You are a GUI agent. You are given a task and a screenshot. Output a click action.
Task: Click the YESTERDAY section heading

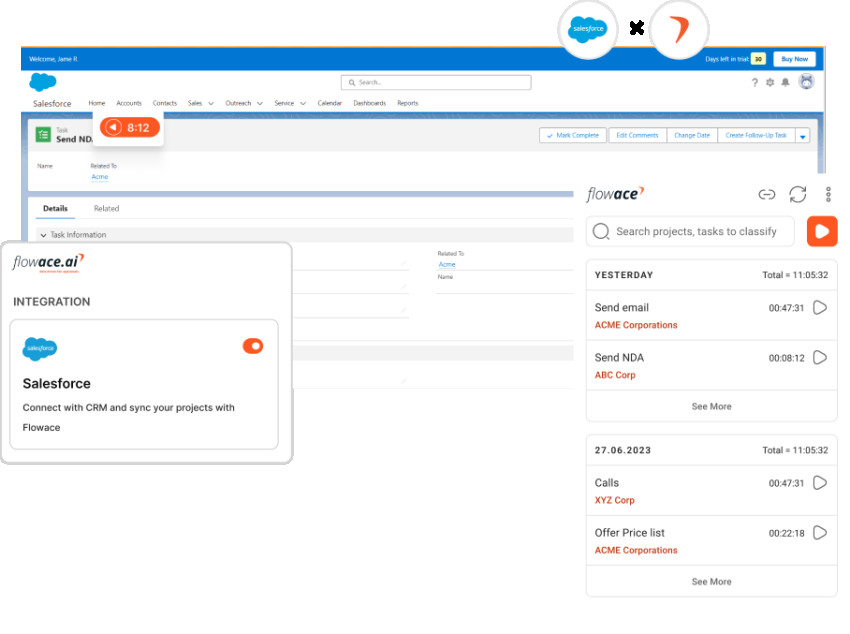point(623,275)
